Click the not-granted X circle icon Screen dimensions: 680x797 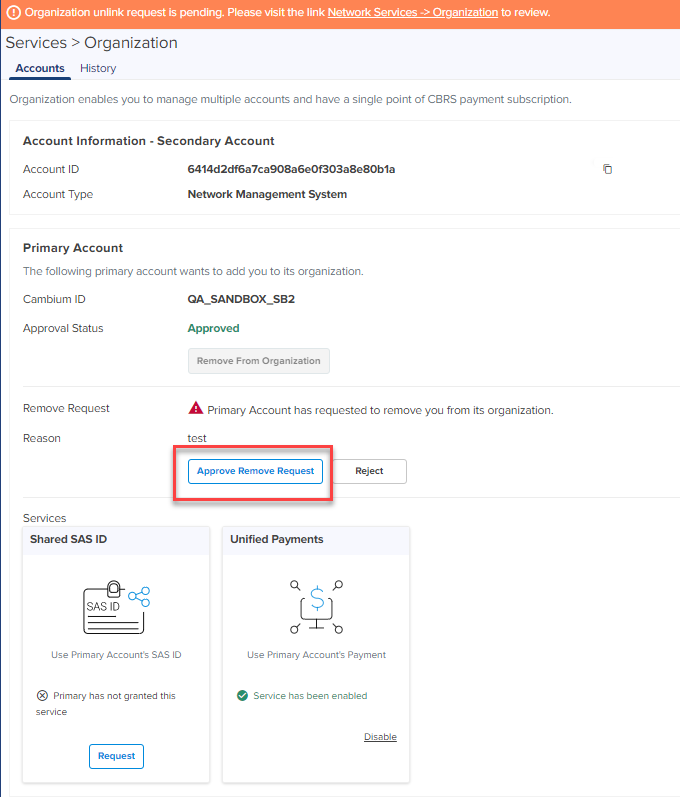click(42, 696)
